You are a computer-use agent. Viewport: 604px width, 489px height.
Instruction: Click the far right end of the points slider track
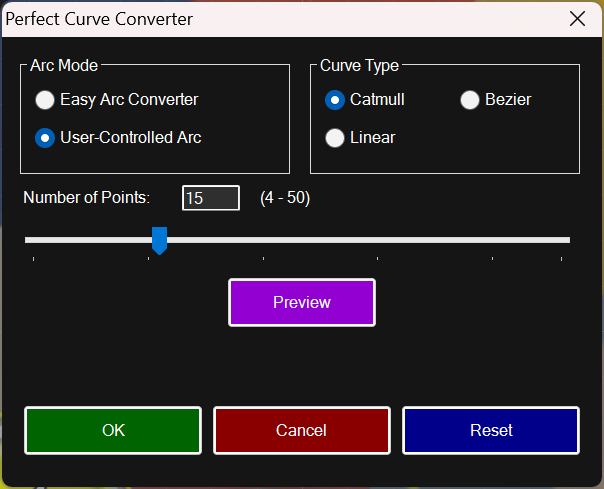(566, 240)
